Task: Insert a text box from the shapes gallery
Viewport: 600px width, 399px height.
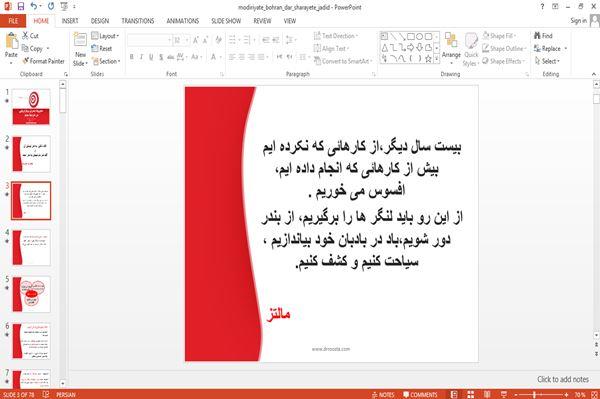Action: (x=384, y=37)
